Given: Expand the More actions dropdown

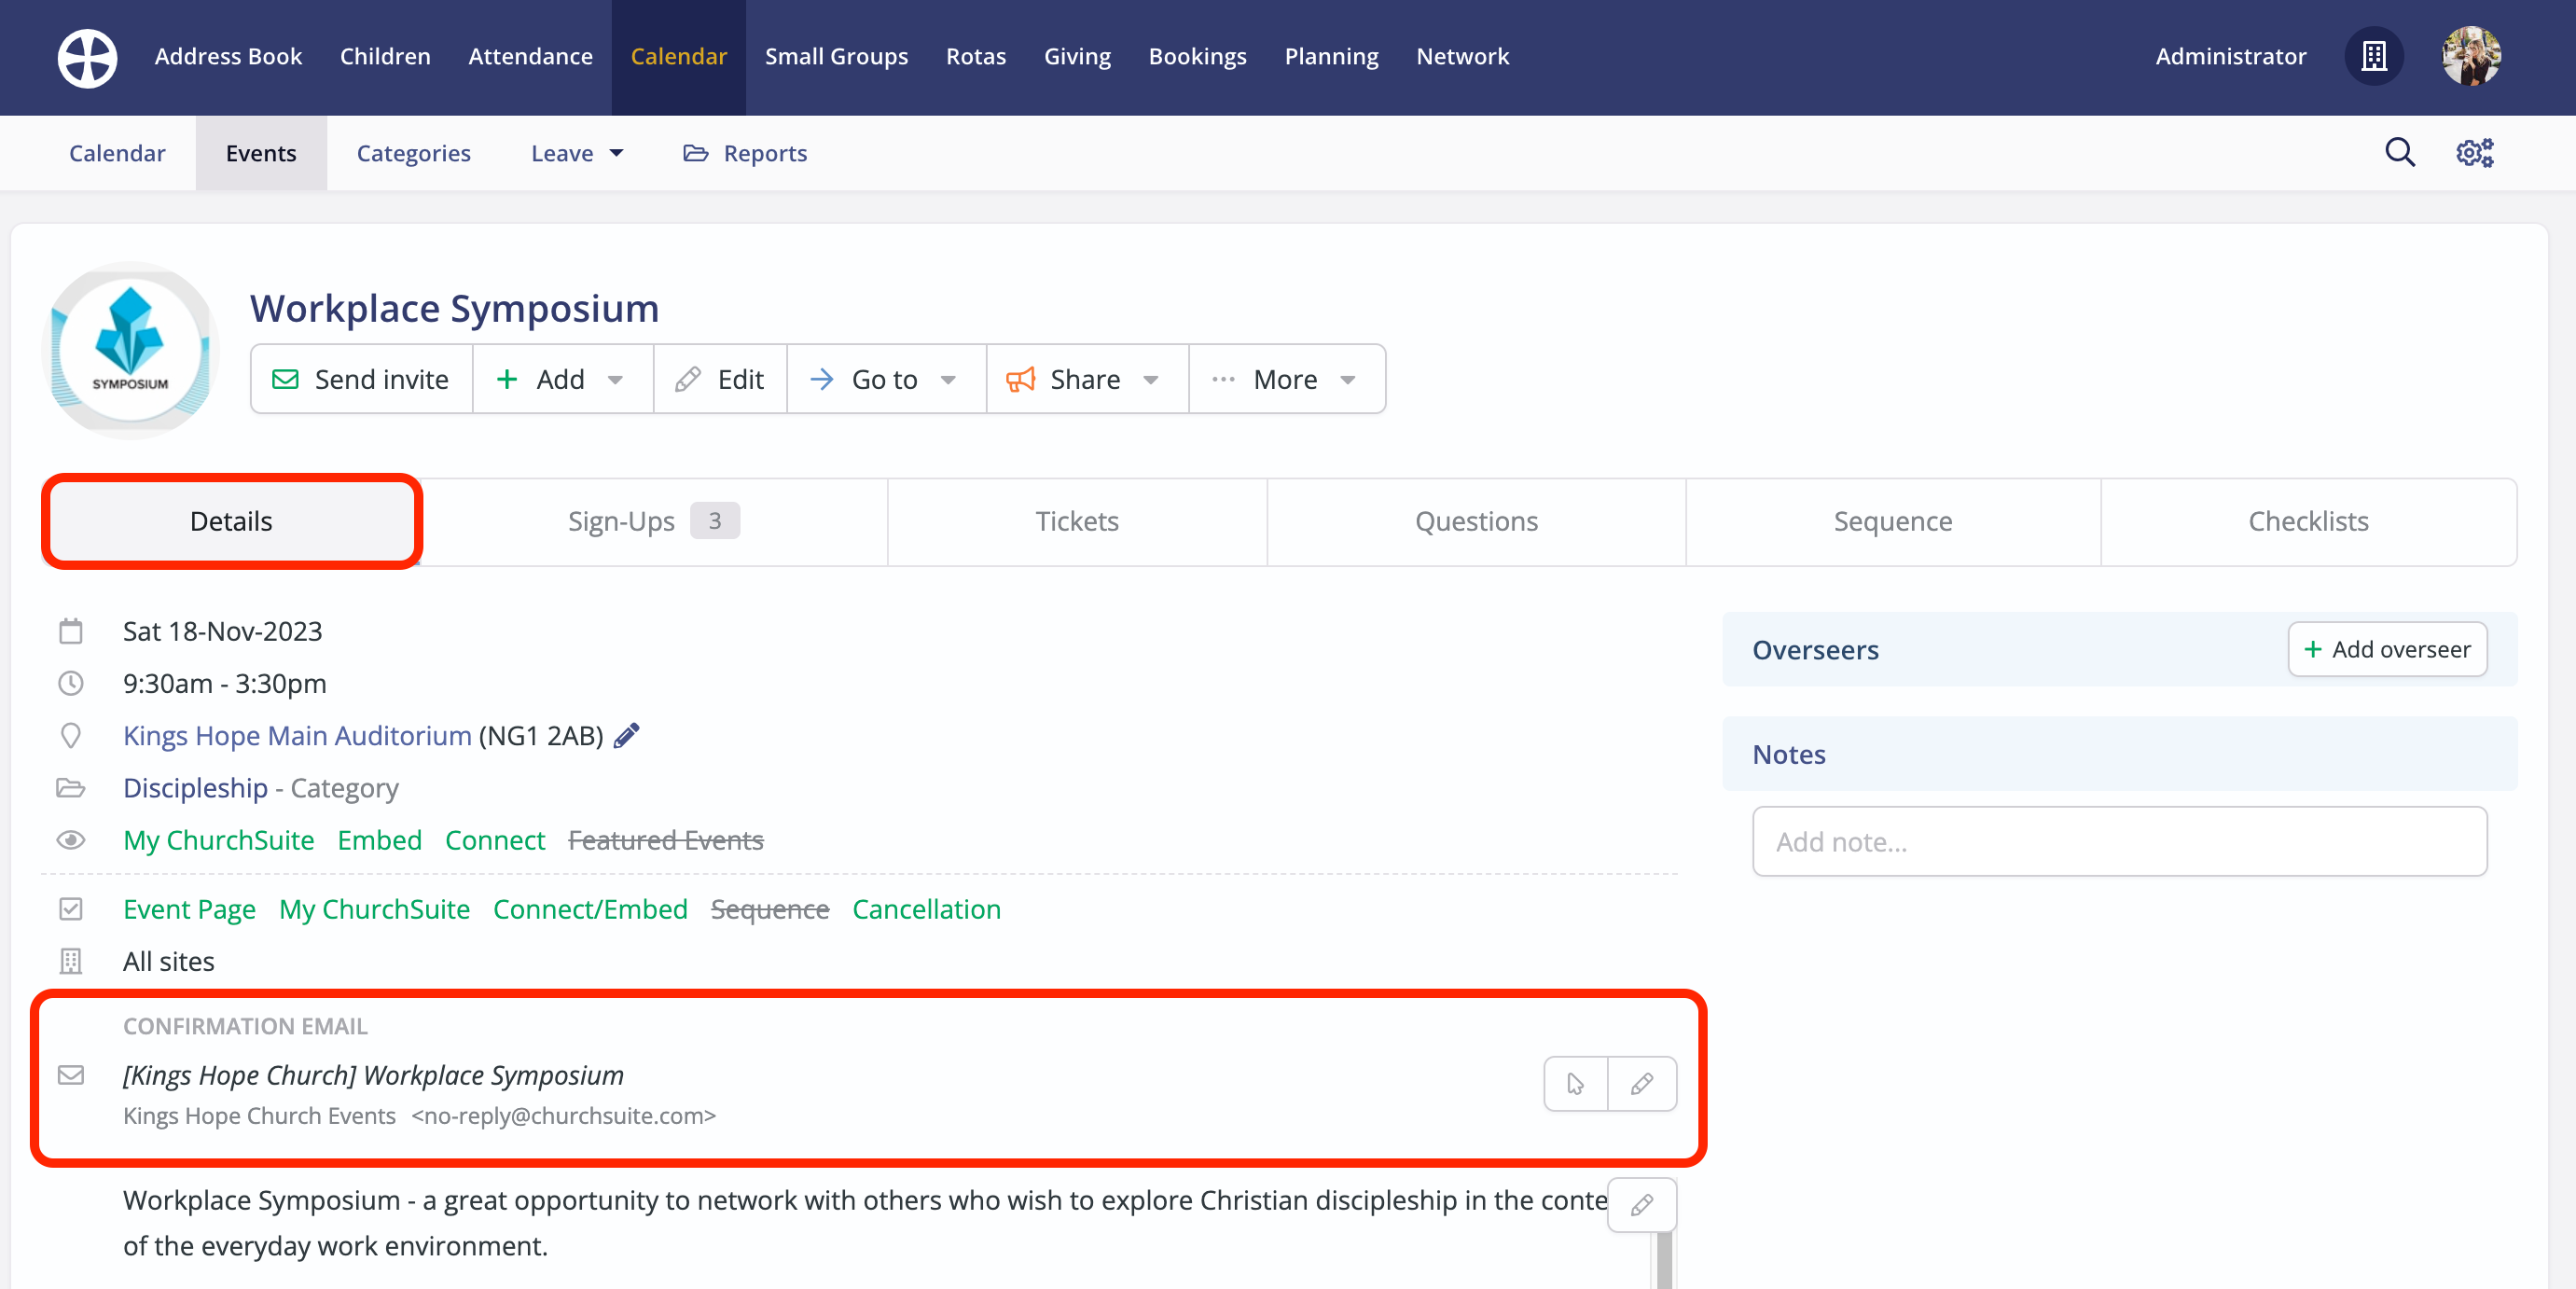Looking at the screenshot, I should click(x=1286, y=379).
